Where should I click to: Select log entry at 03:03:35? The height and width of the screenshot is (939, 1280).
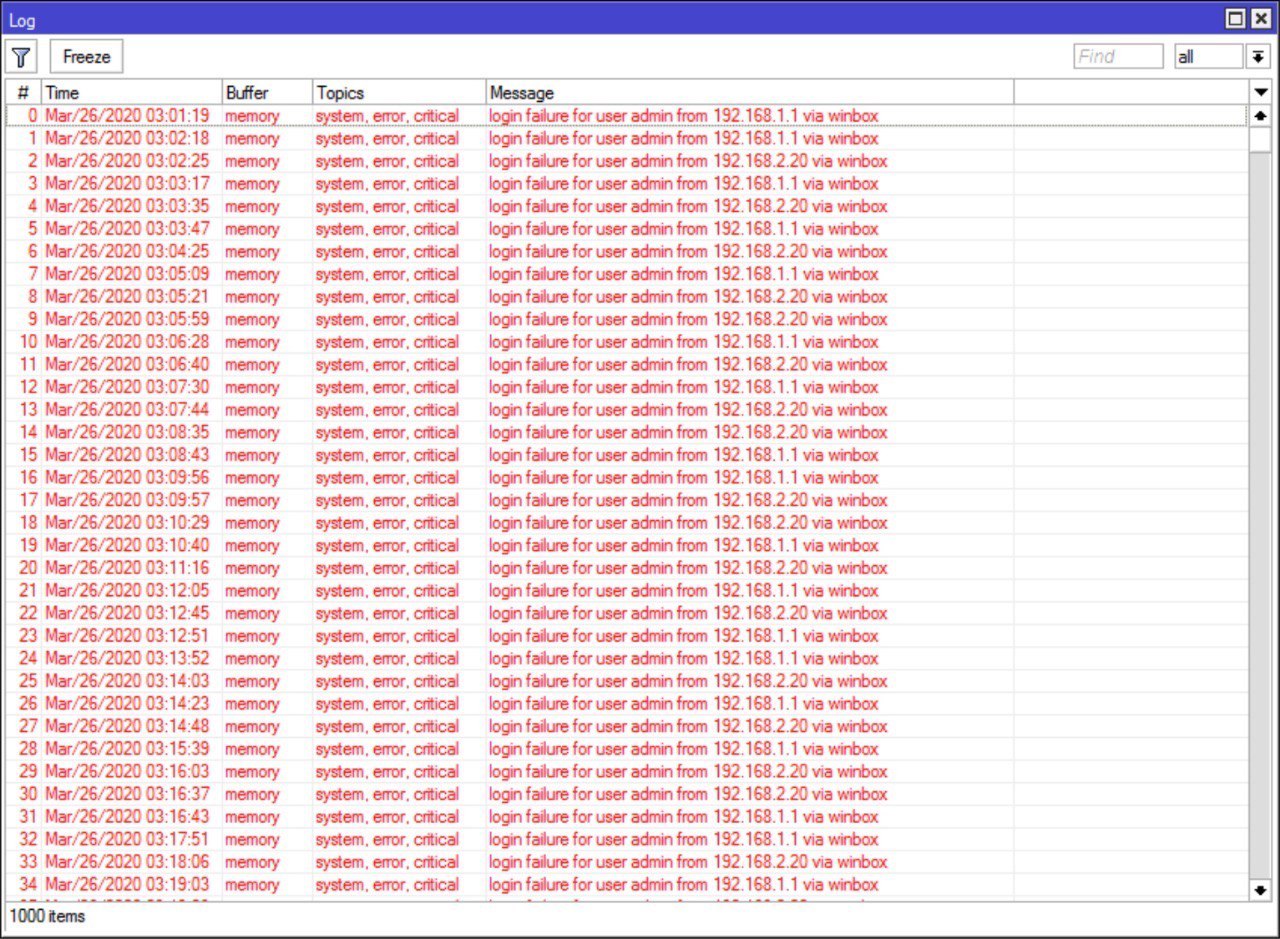tap(627, 206)
